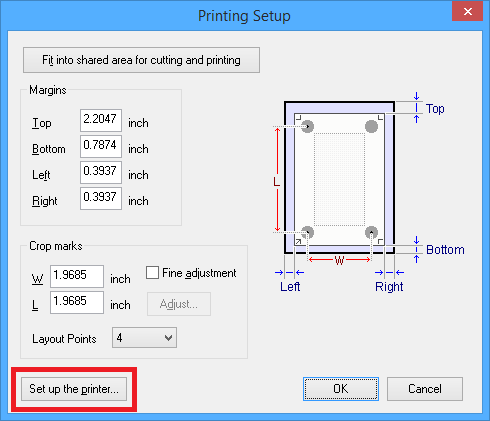This screenshot has height=421, width=490.
Task: Click the red W width indicator in diagram
Action: point(339,260)
